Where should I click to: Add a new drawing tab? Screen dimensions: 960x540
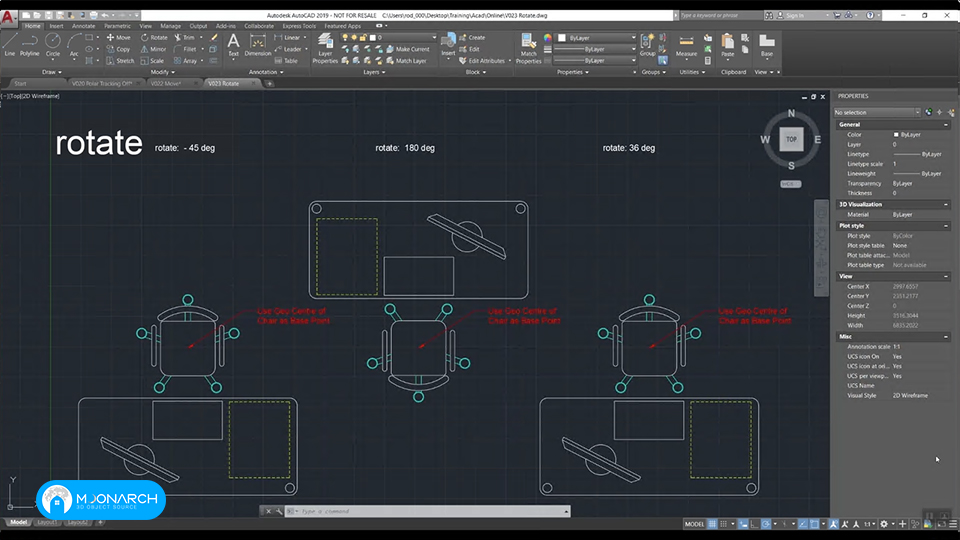point(269,83)
